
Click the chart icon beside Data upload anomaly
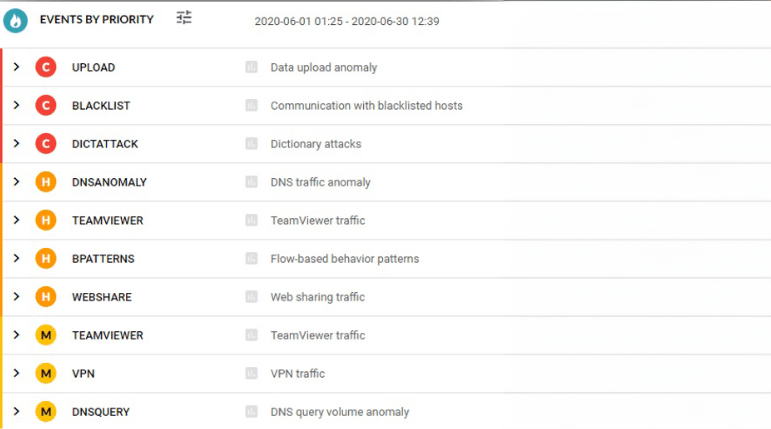click(x=252, y=67)
